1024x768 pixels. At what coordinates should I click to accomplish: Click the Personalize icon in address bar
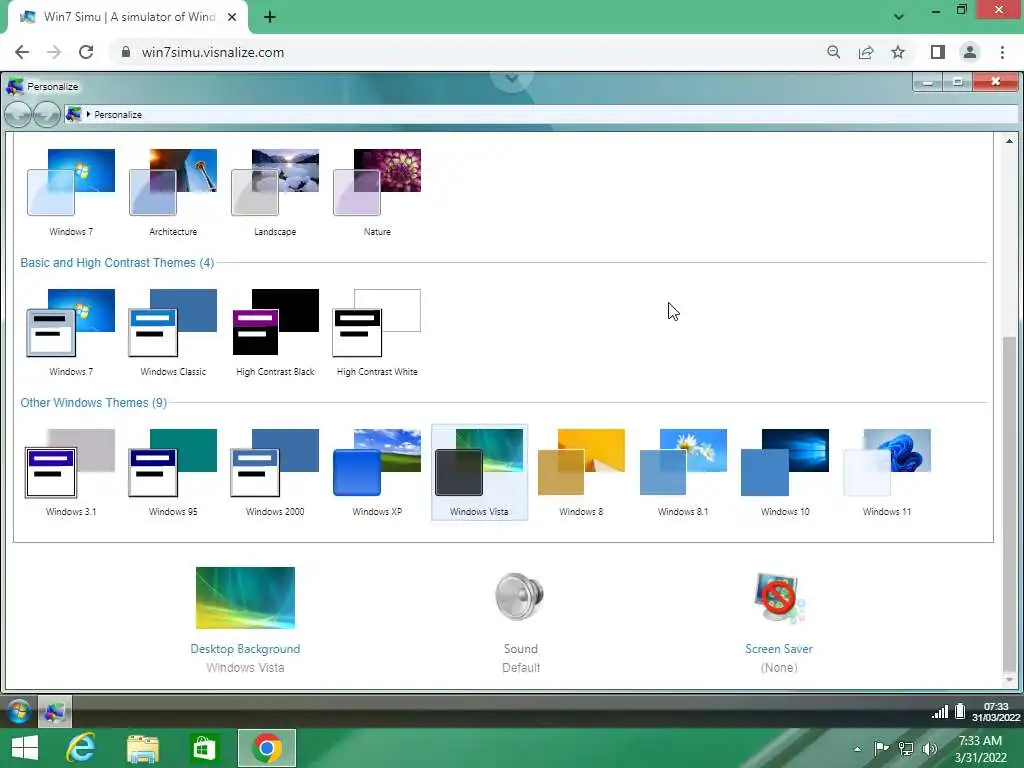coord(73,114)
